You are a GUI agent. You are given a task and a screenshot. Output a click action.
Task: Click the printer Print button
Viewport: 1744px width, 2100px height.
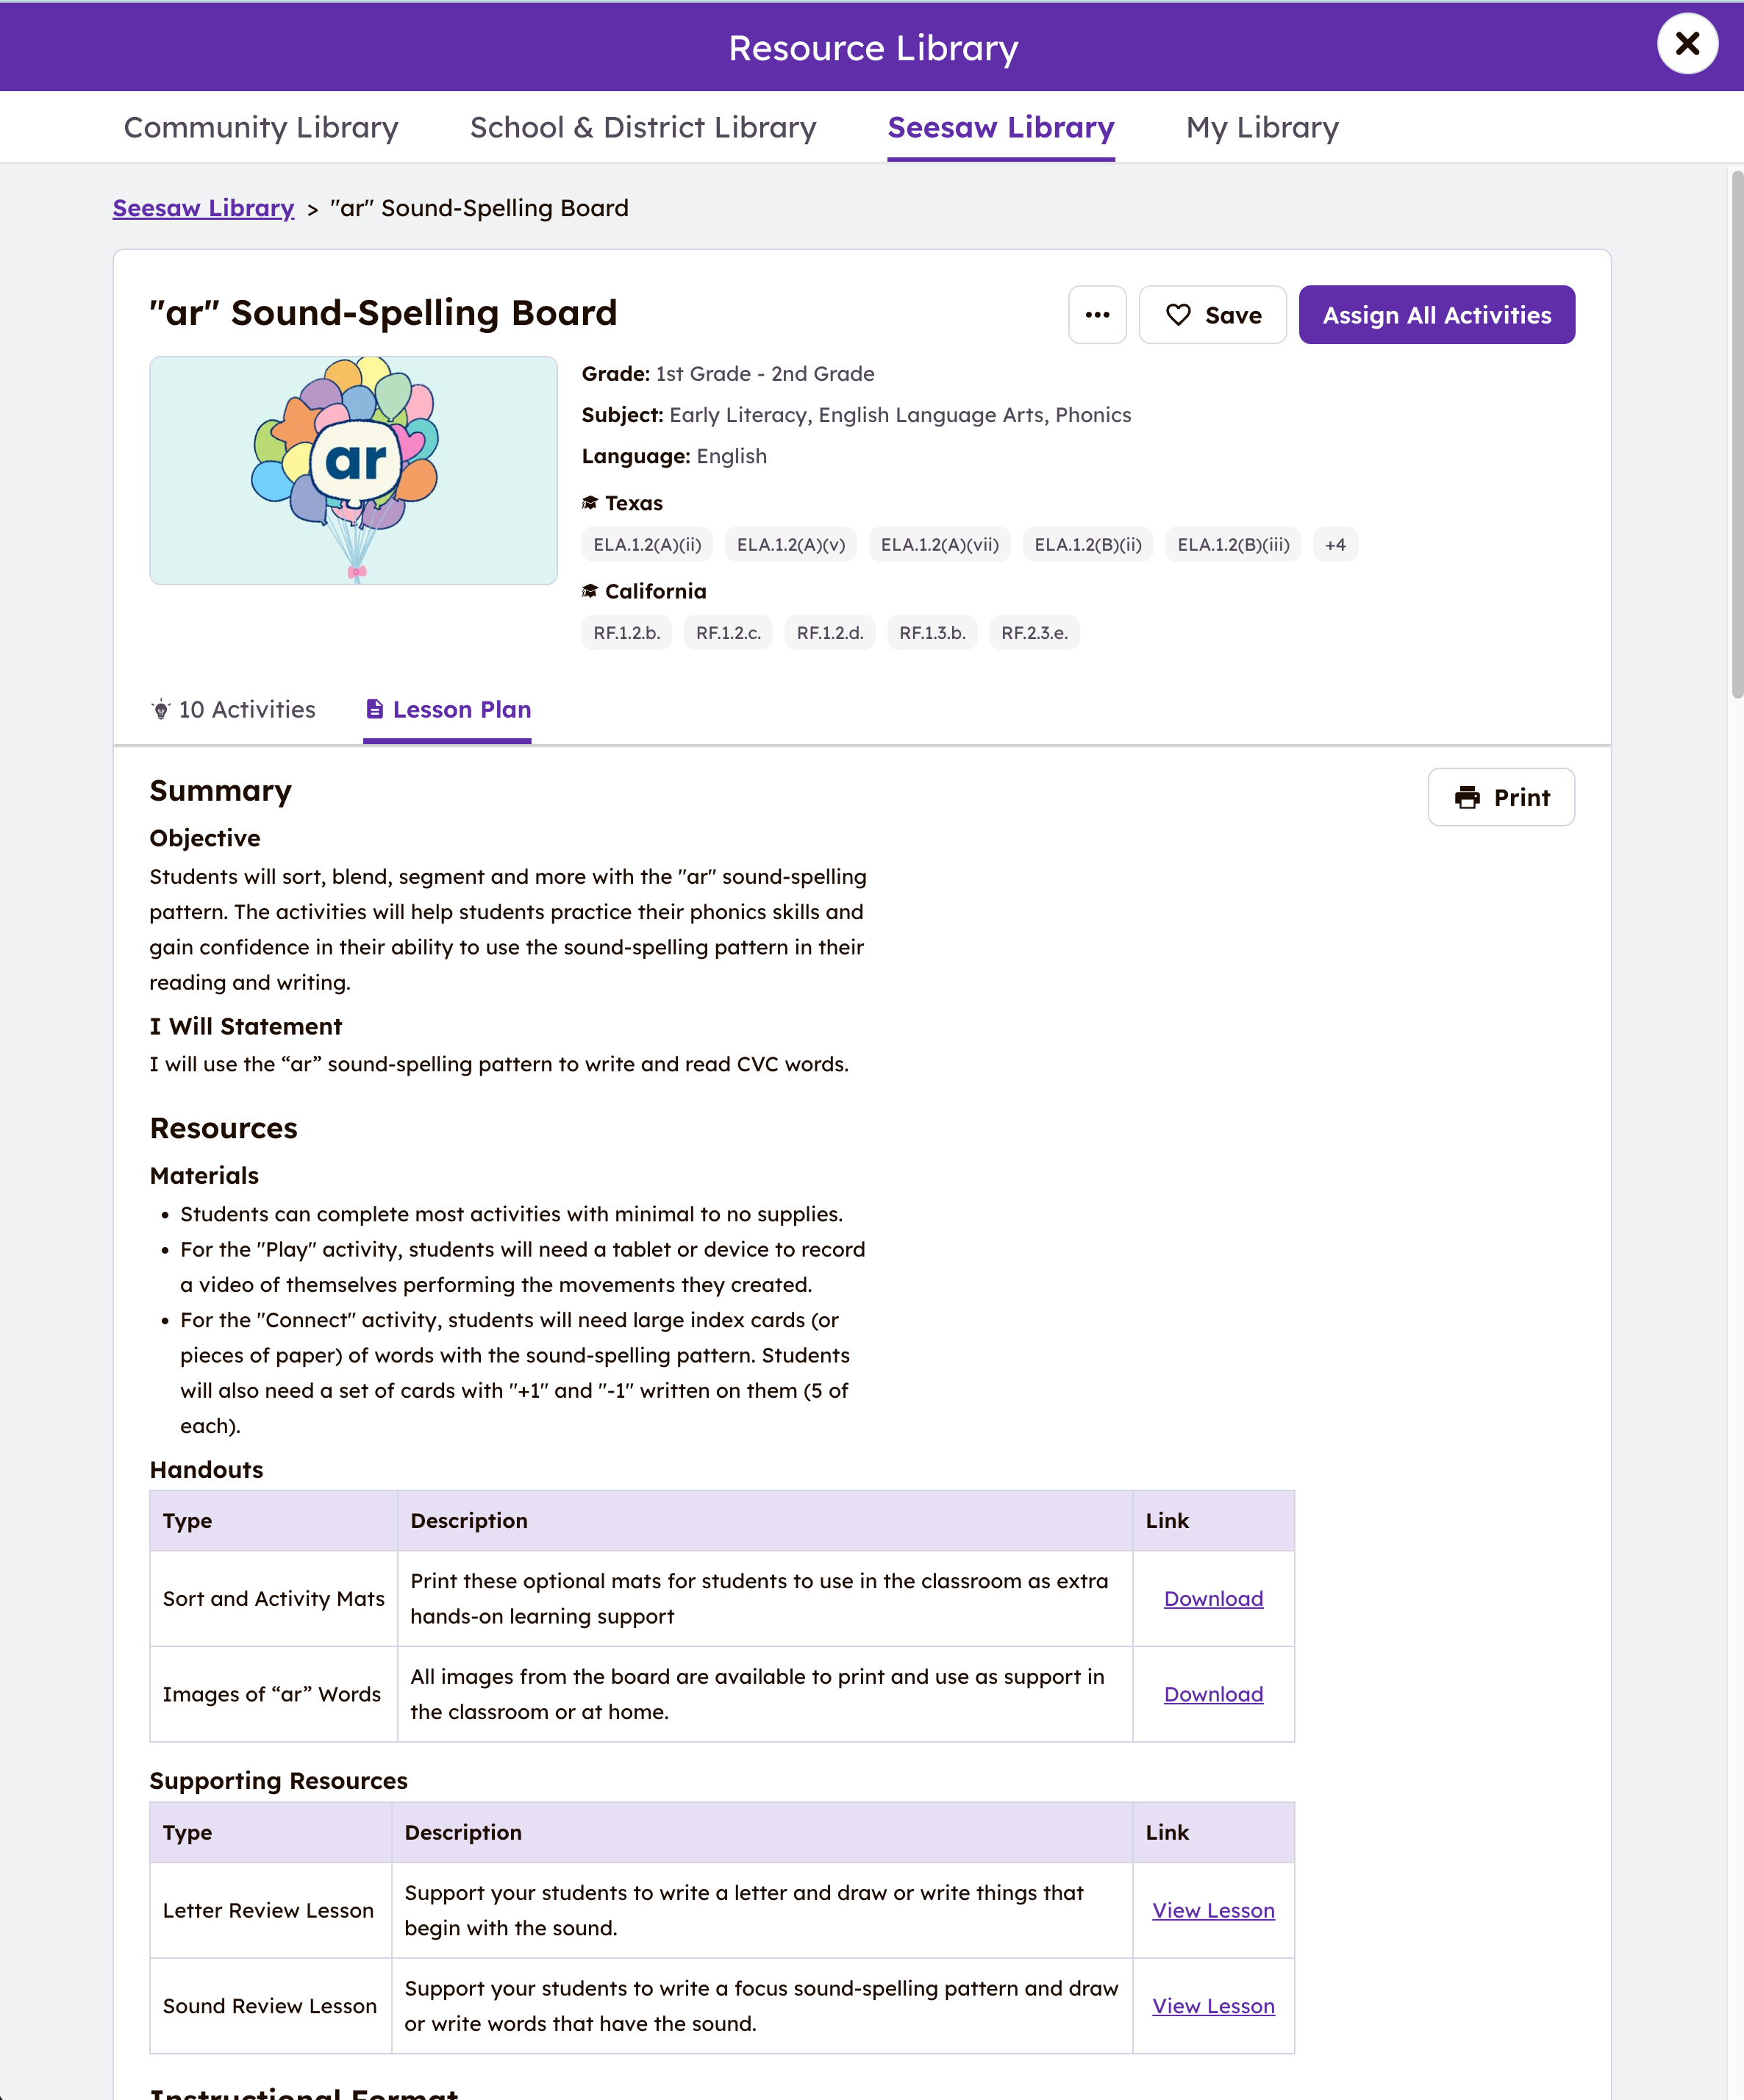coord(1500,797)
